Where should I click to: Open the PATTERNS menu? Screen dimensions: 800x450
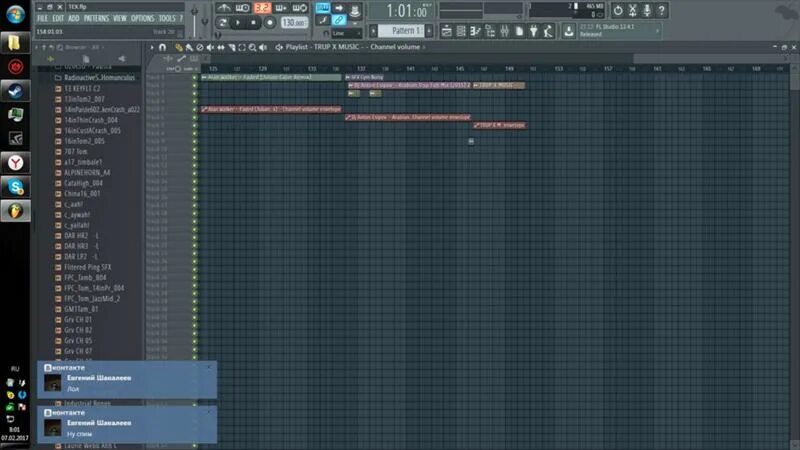[96, 18]
